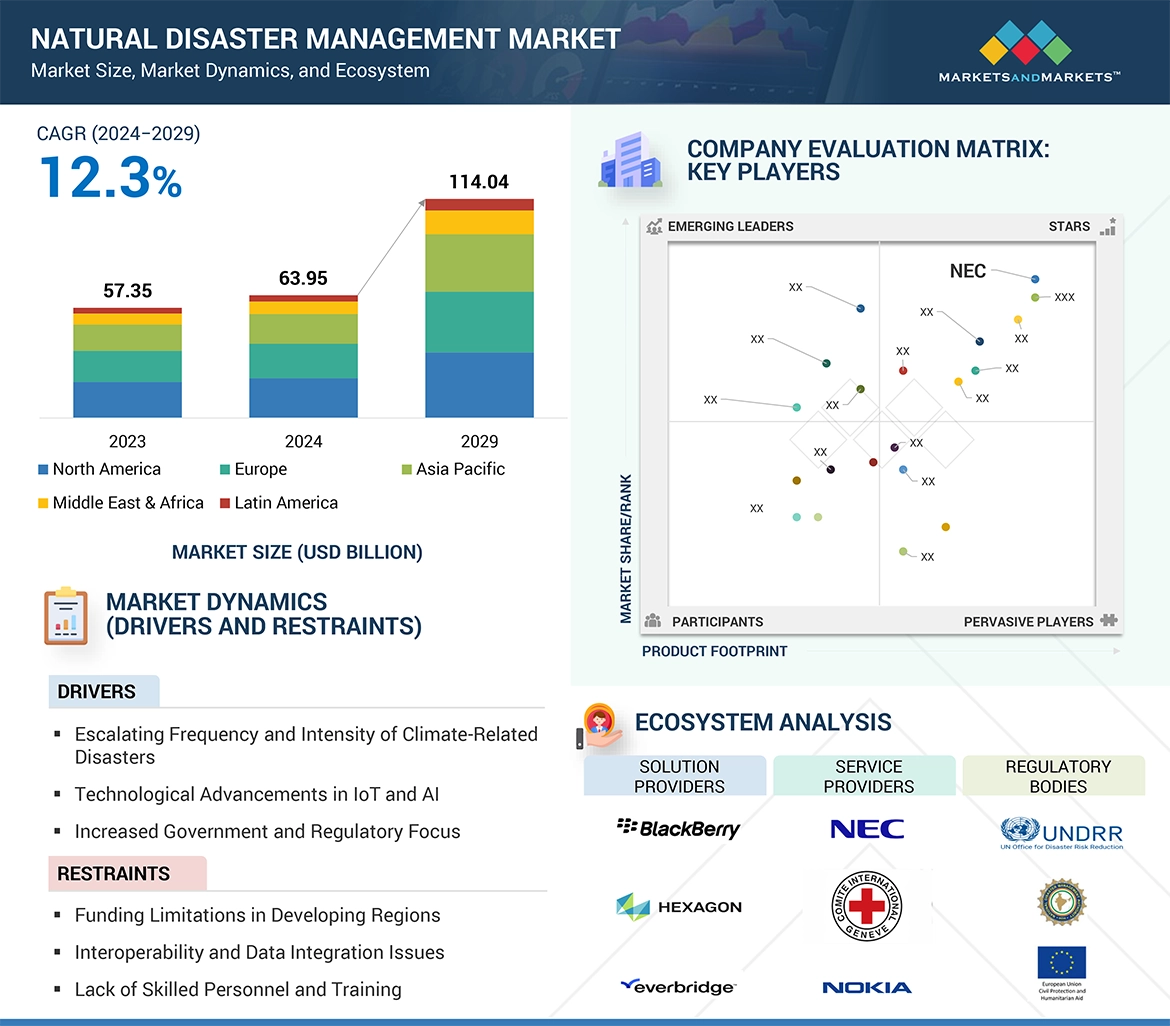The height and width of the screenshot is (1026, 1170).
Task: Select the Drivers section header
Action: coord(97,692)
